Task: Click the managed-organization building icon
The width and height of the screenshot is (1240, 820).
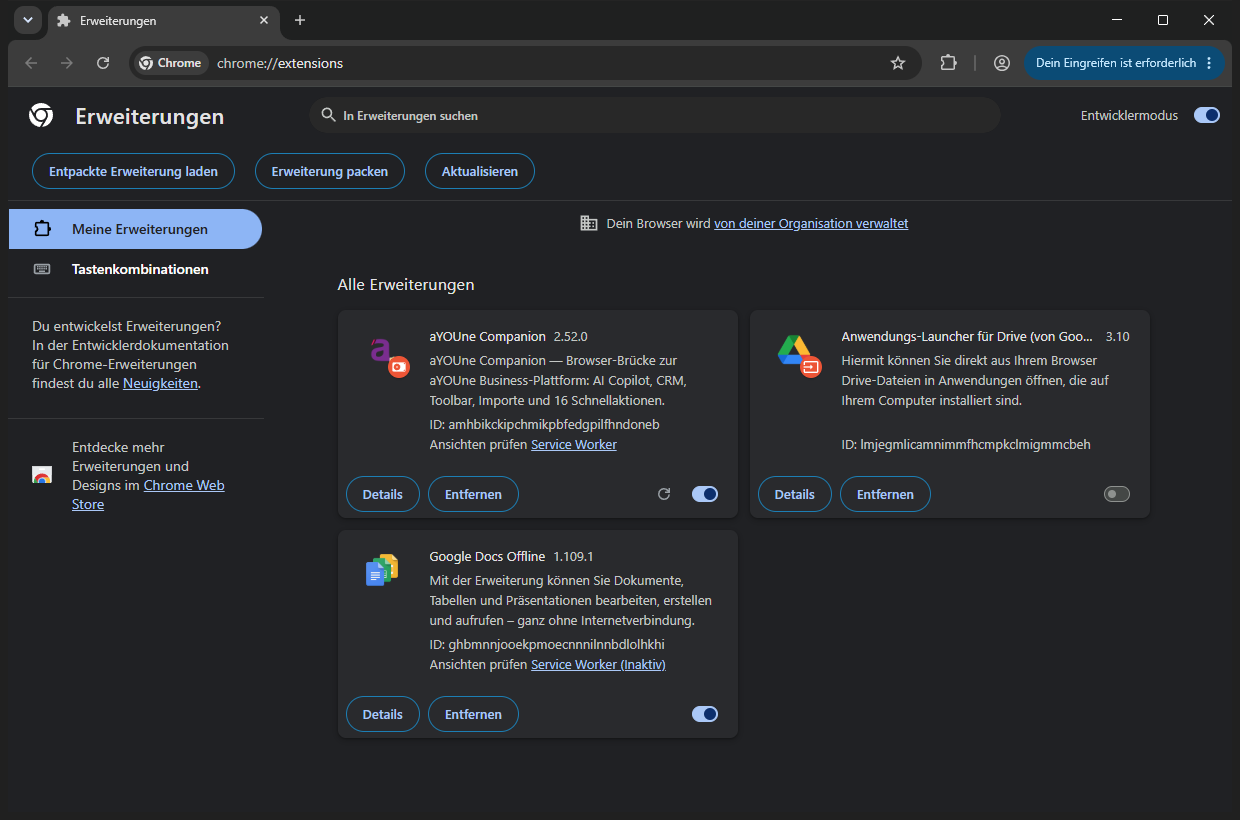Action: tap(589, 223)
